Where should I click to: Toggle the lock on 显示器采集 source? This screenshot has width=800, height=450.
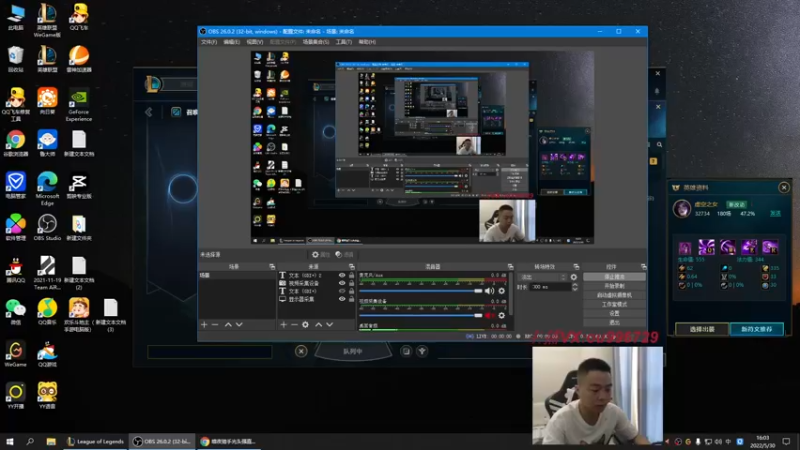(x=351, y=299)
